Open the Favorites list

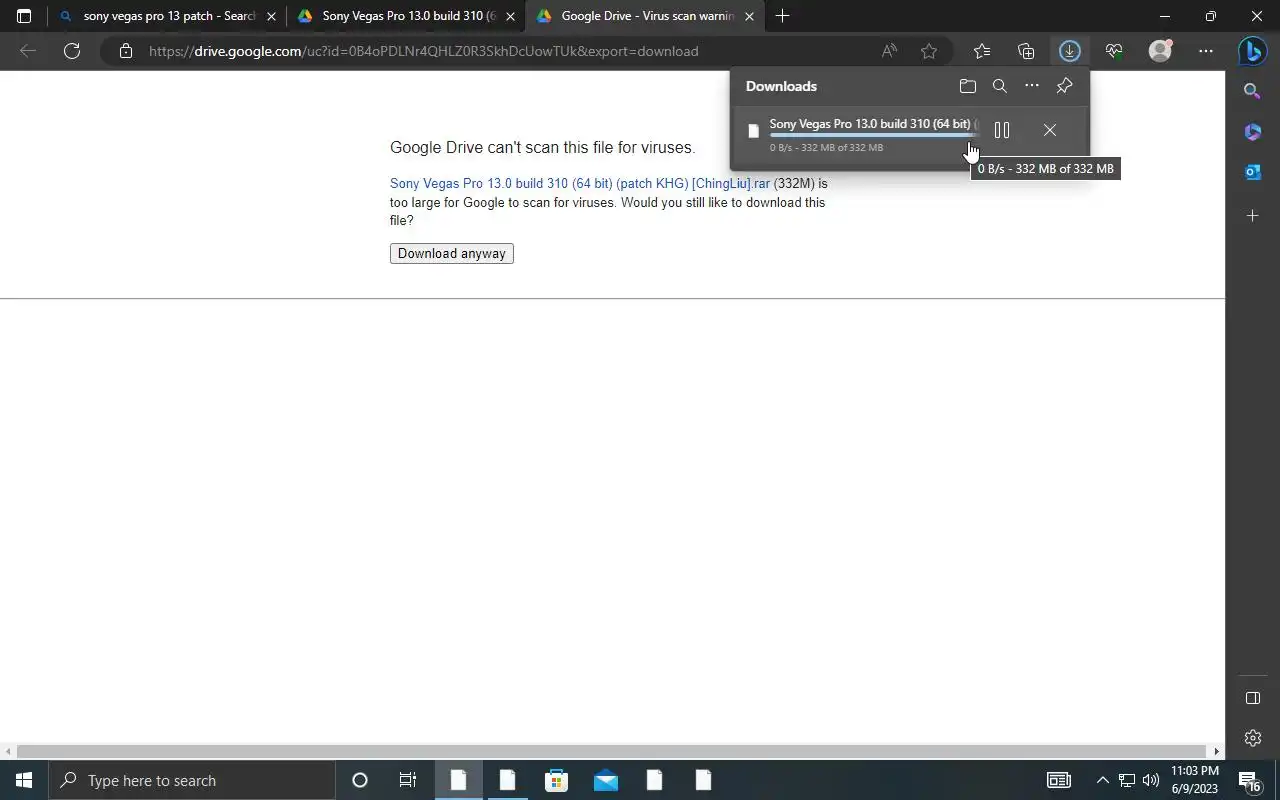pyautogui.click(x=982, y=51)
